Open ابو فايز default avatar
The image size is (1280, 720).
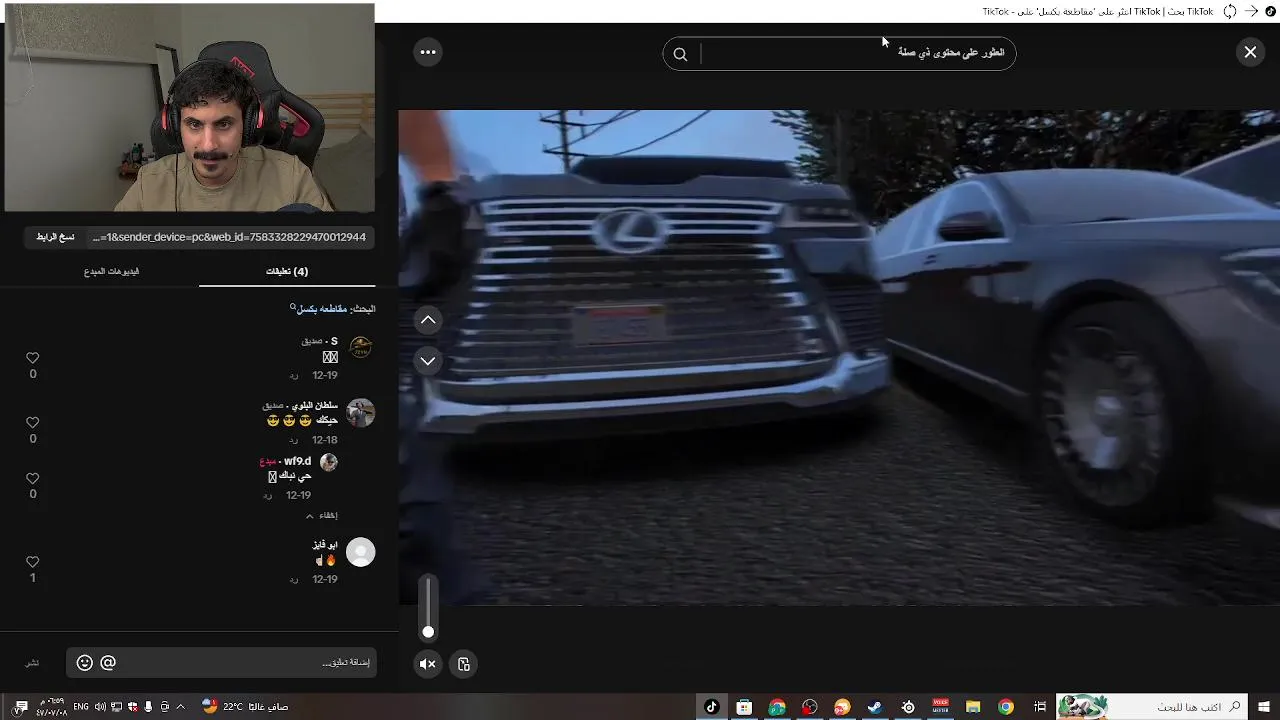pos(360,552)
